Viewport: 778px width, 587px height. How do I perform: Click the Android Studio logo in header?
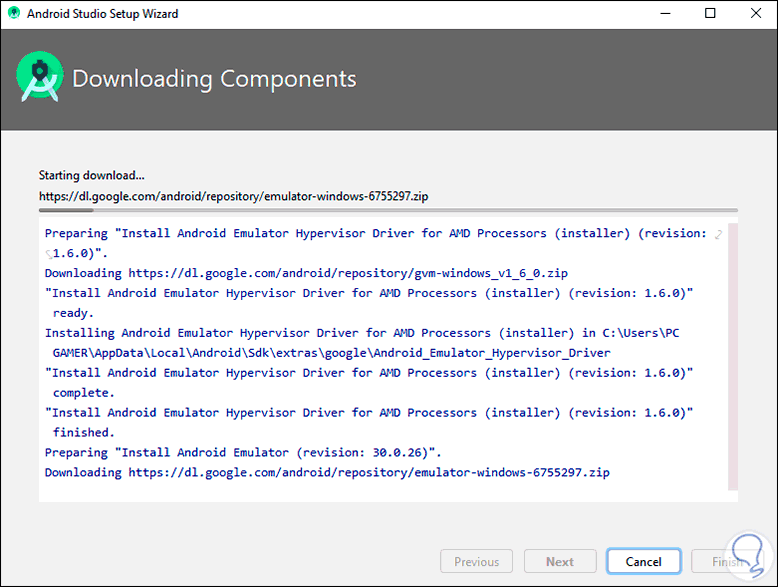[x=39, y=79]
